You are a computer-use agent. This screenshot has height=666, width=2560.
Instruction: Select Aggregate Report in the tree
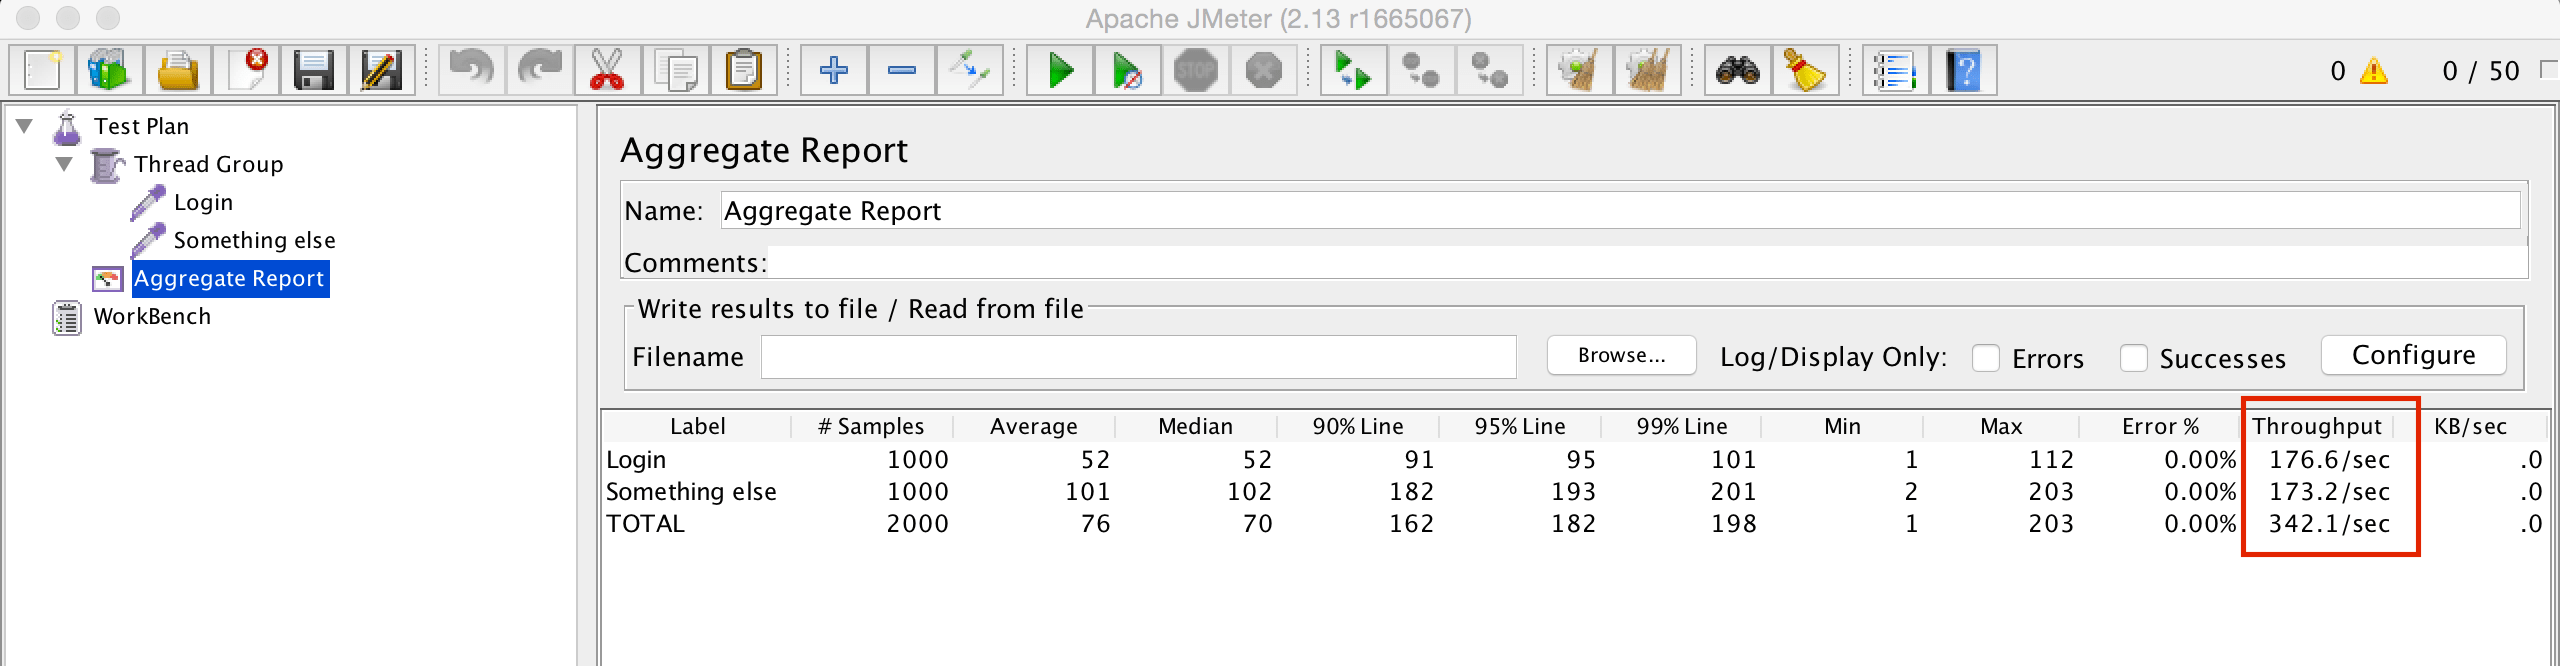(230, 278)
